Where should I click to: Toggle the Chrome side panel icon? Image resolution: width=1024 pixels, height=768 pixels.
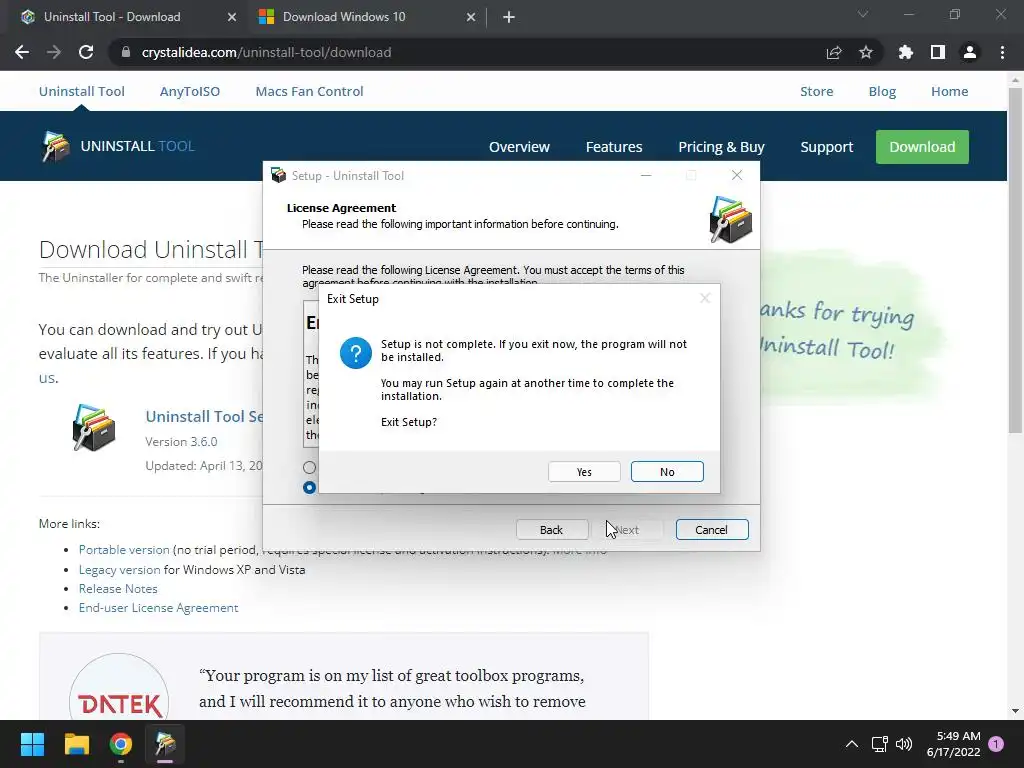coord(938,52)
